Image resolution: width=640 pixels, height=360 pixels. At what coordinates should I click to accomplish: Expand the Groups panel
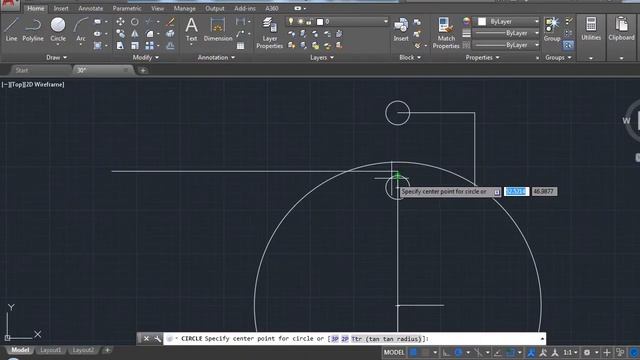coord(558,58)
